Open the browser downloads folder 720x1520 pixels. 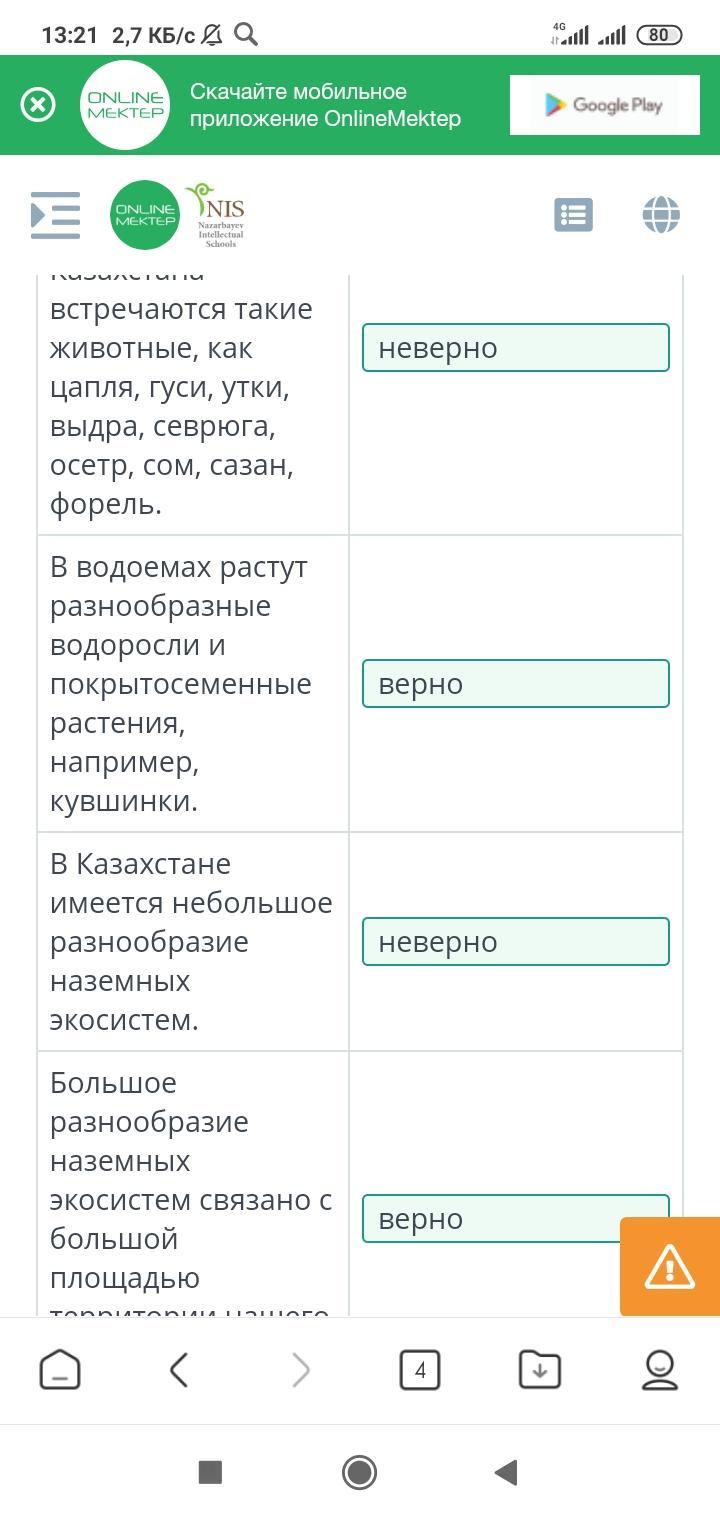(x=540, y=1370)
